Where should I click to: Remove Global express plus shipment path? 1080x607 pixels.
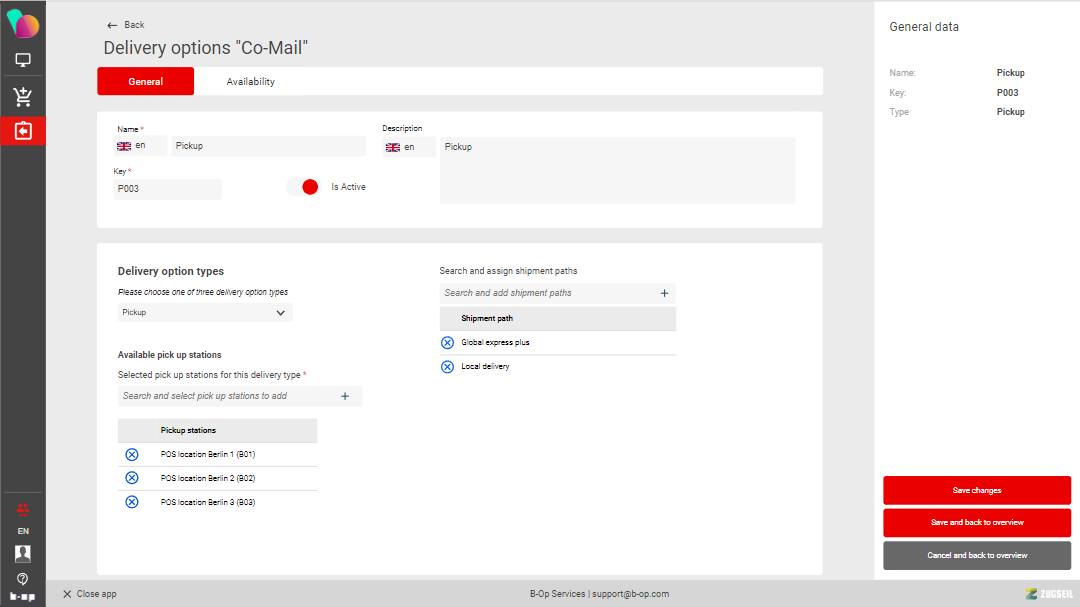pos(447,343)
